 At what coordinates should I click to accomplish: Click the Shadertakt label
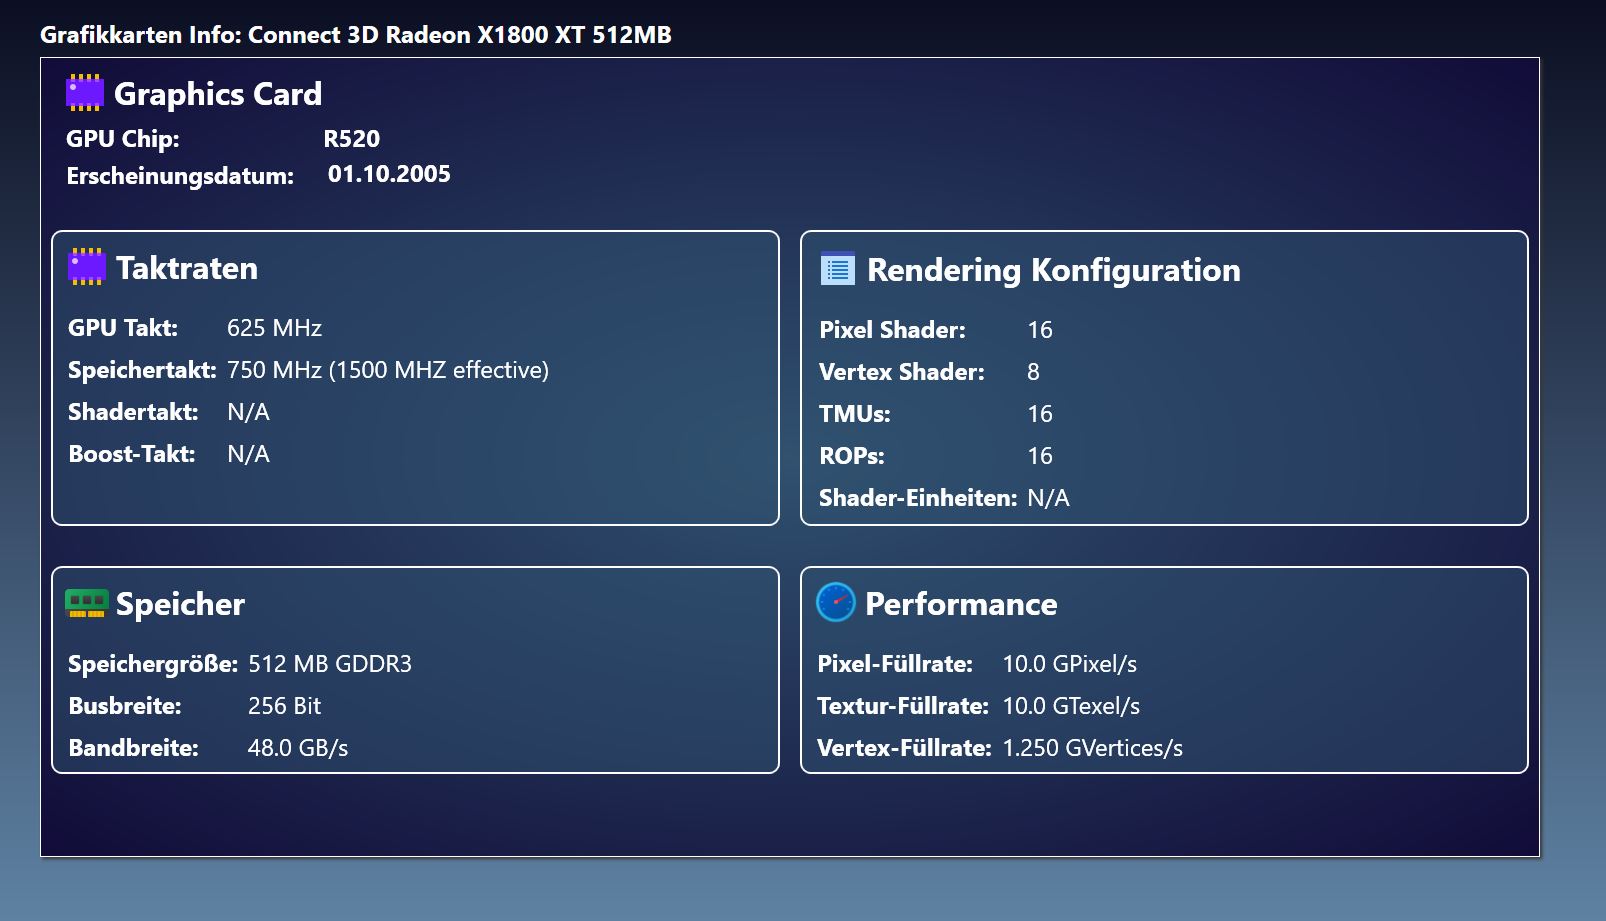click(133, 412)
